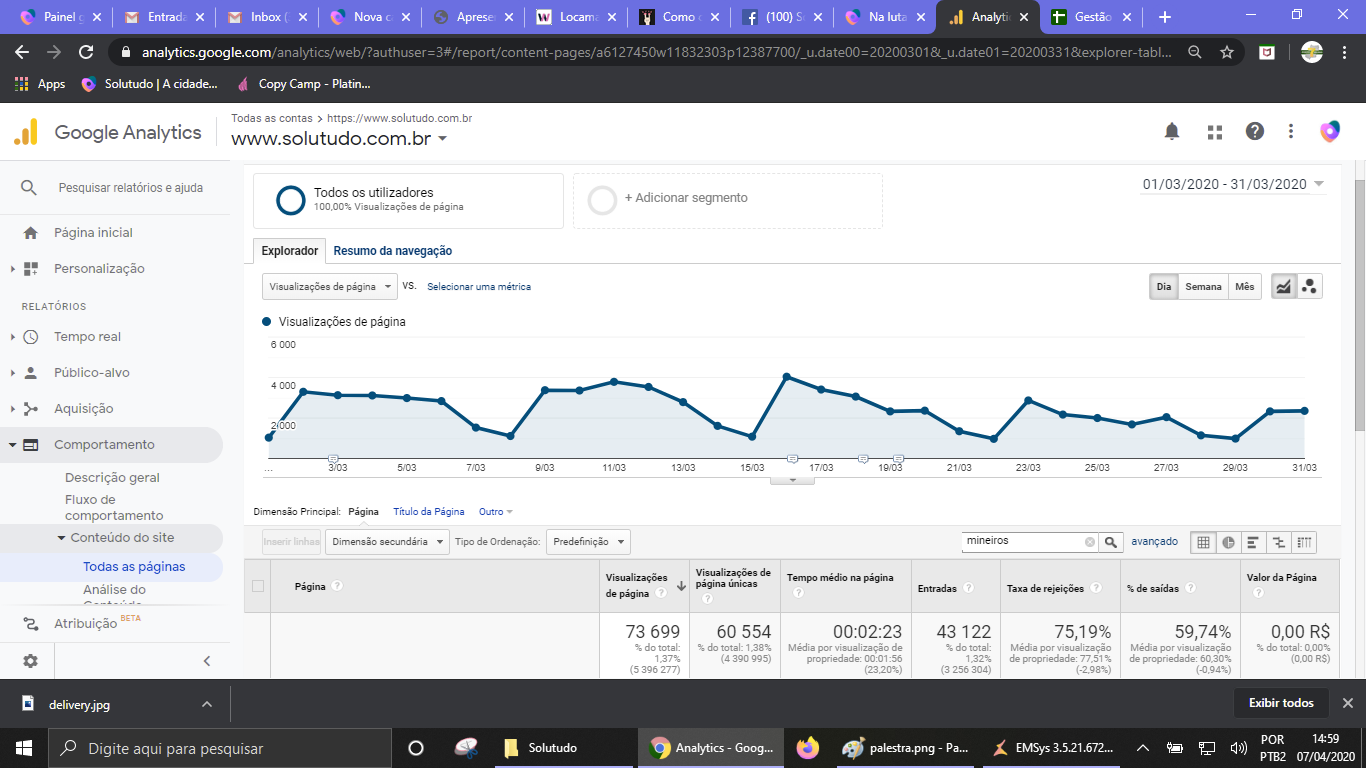Open the notifications bell icon
The height and width of the screenshot is (768, 1366).
(x=1171, y=132)
